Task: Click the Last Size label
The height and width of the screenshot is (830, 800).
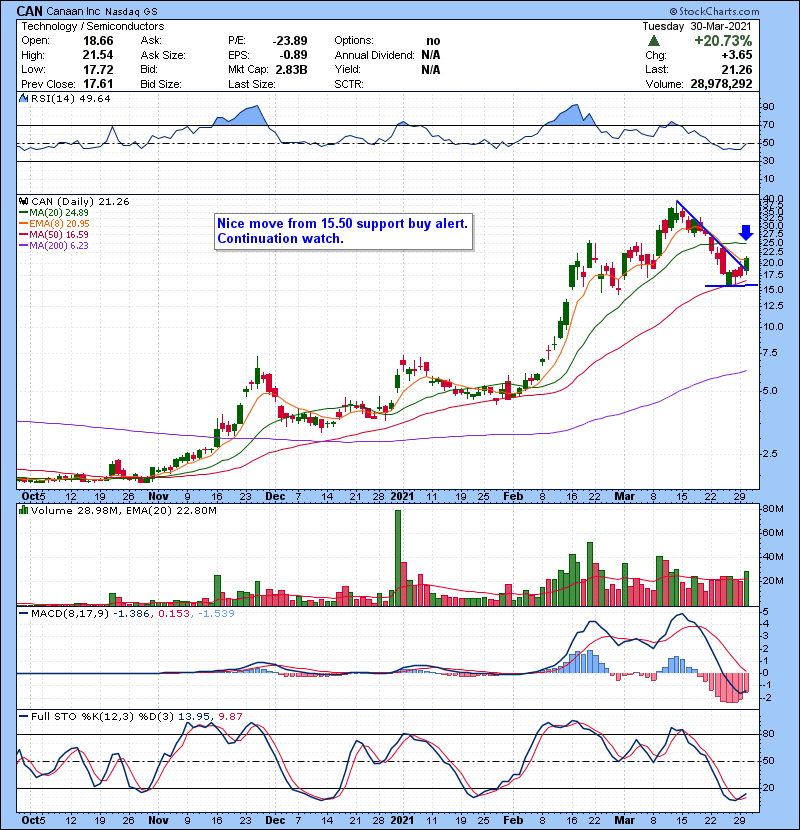Action: click(x=251, y=84)
